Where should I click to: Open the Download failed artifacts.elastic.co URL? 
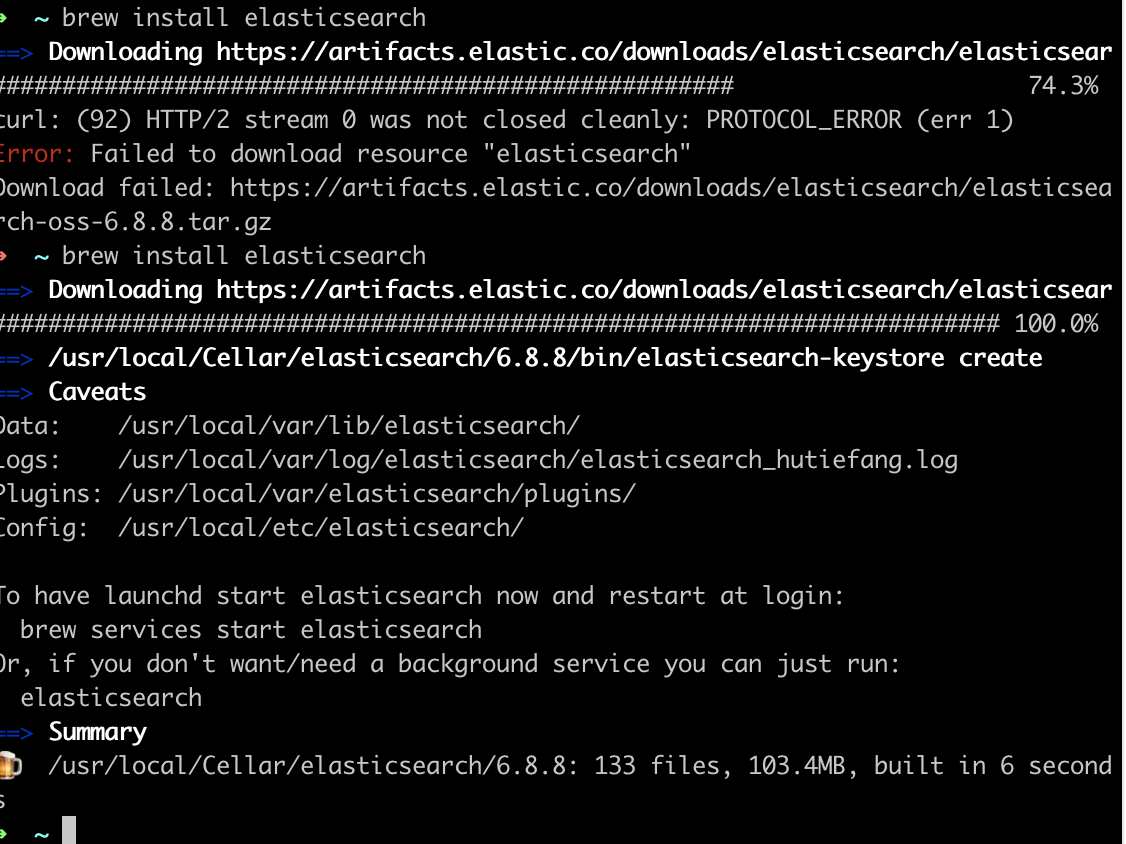pyautogui.click(x=670, y=188)
